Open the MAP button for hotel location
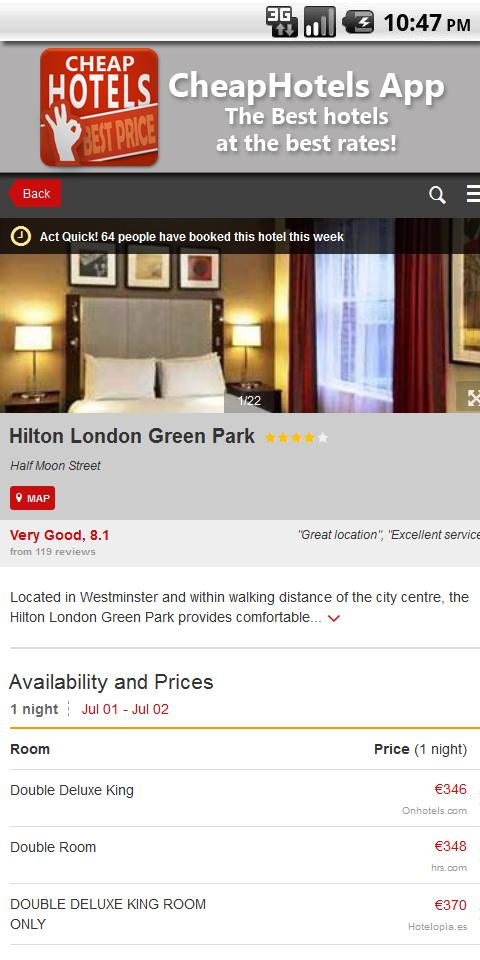This screenshot has height=960, width=480. (32, 498)
